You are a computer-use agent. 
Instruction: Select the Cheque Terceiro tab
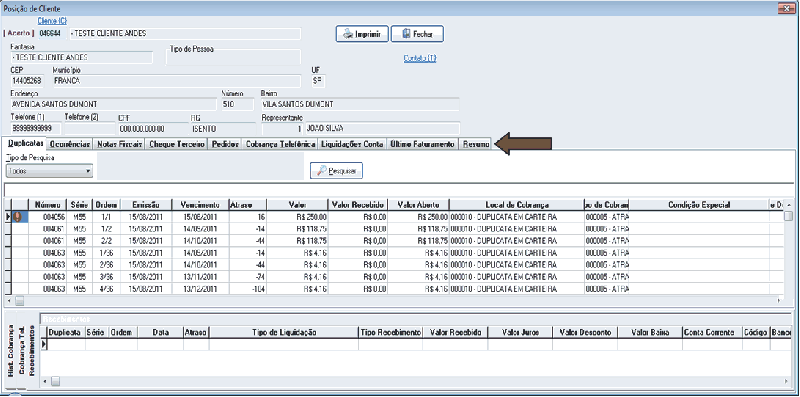click(x=177, y=144)
